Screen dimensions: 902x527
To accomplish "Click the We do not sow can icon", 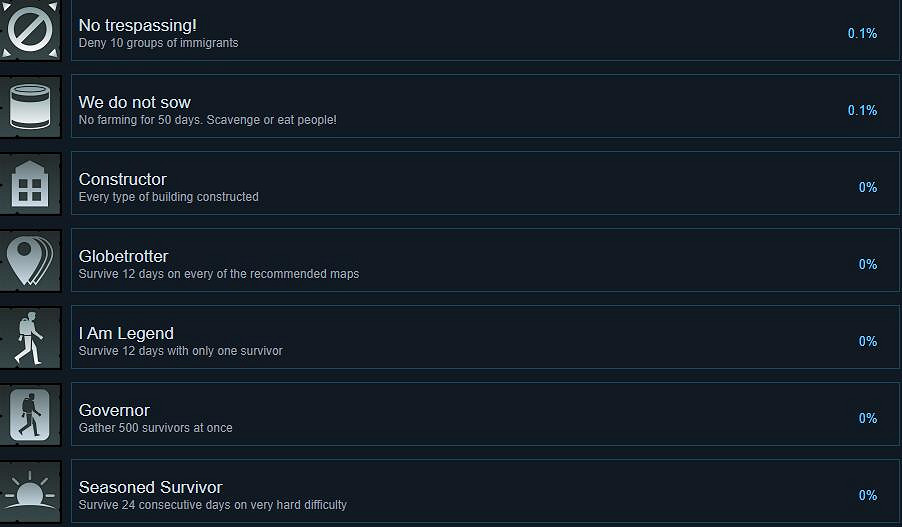I will [x=29, y=107].
